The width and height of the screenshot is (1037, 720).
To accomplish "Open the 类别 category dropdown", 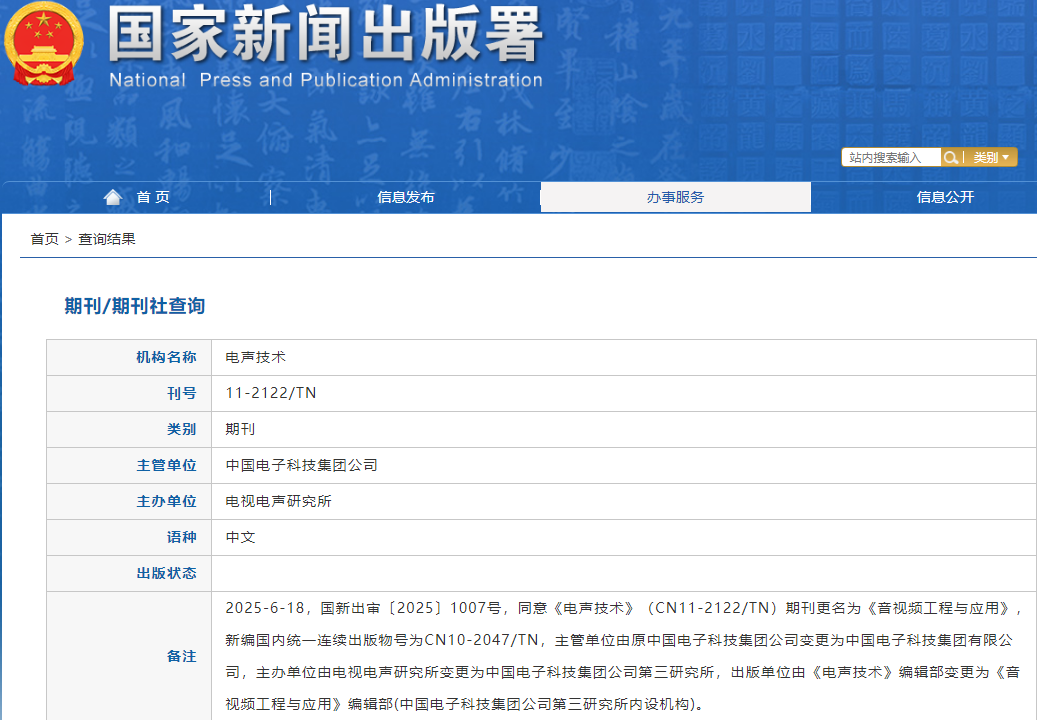I will point(991,157).
